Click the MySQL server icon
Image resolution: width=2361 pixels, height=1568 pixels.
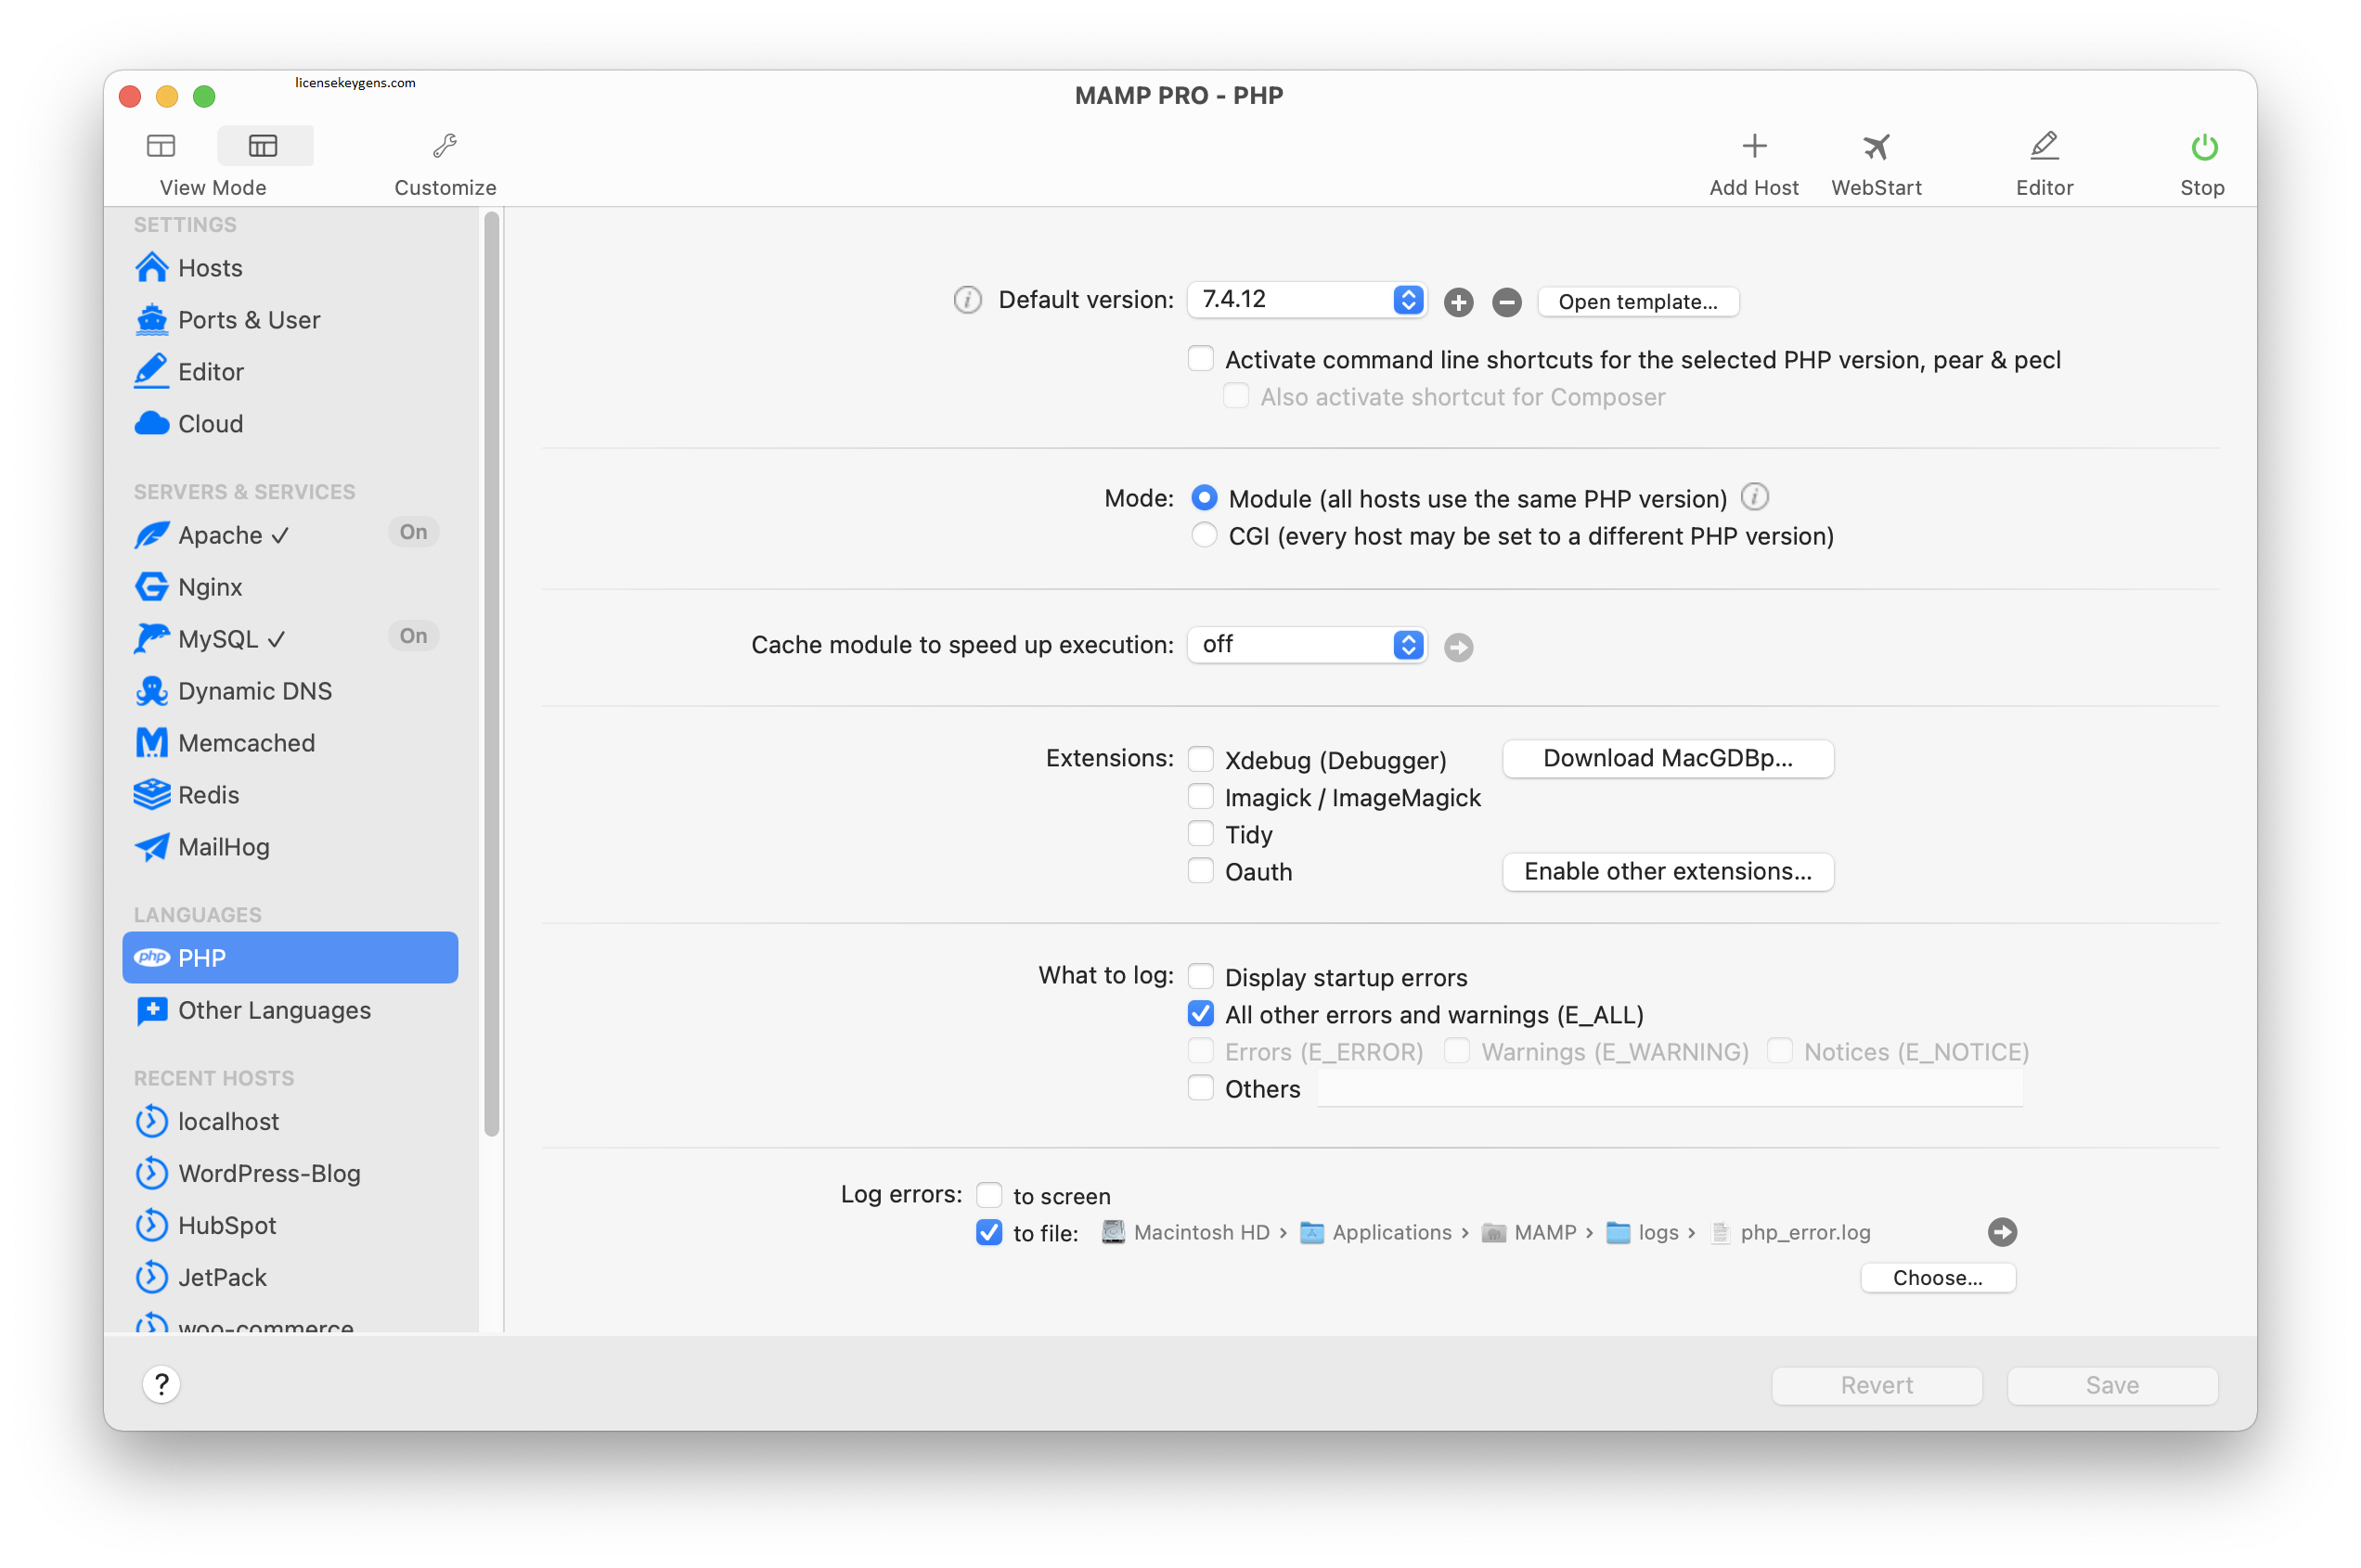pyautogui.click(x=152, y=637)
